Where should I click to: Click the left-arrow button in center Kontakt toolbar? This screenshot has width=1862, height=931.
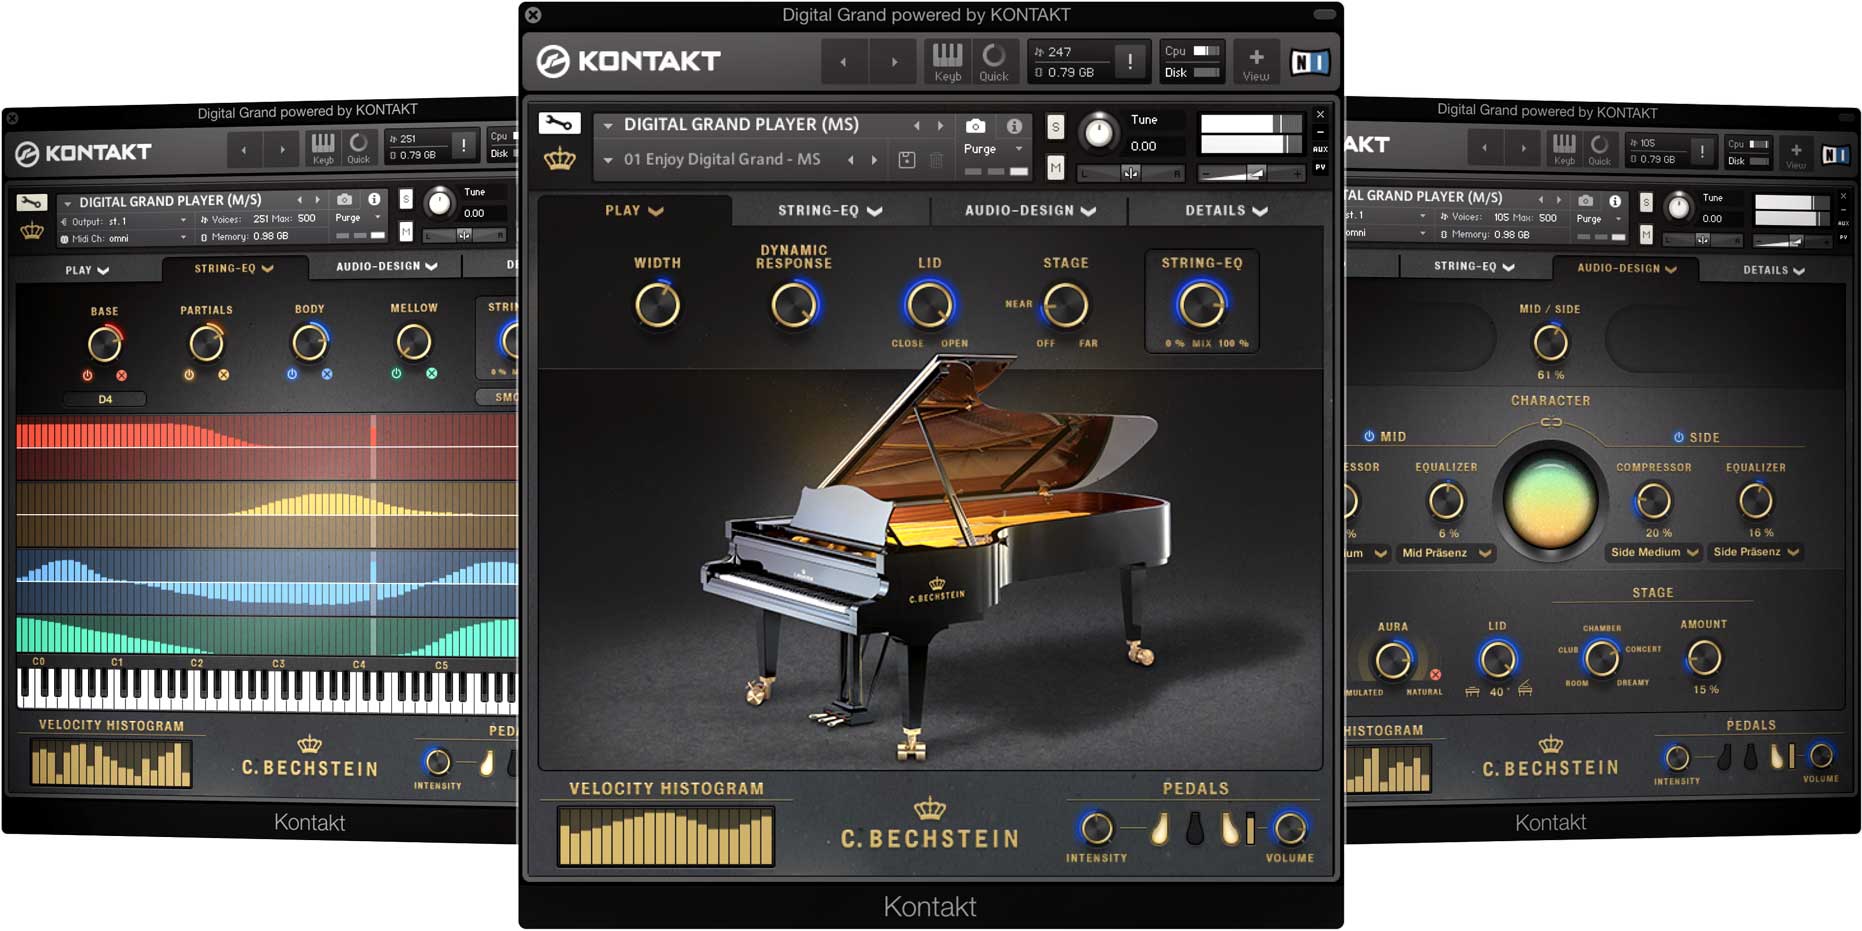point(843,62)
